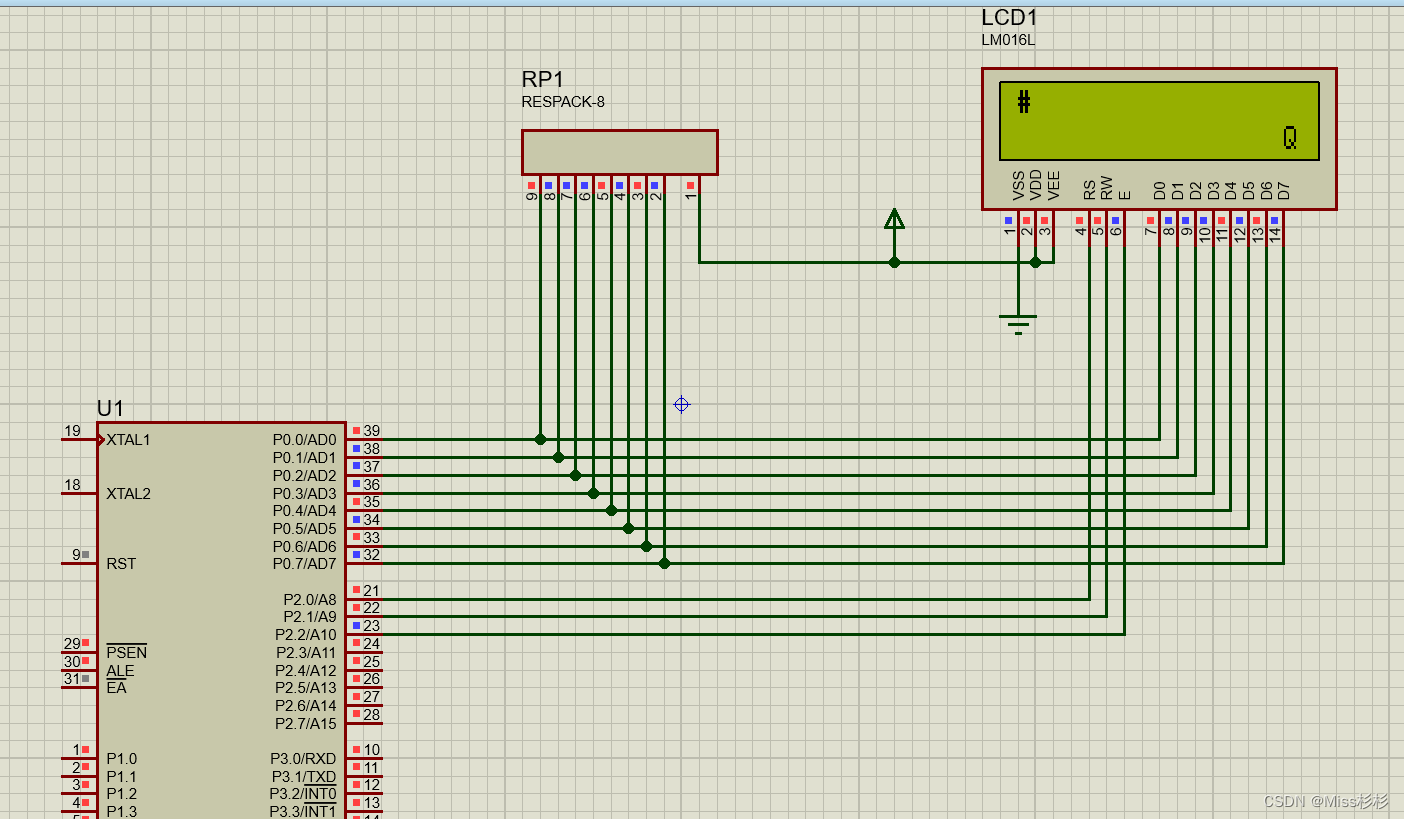Image resolution: width=1404 pixels, height=819 pixels.
Task: Click the P2.2/A10 pin label
Action: tap(306, 635)
